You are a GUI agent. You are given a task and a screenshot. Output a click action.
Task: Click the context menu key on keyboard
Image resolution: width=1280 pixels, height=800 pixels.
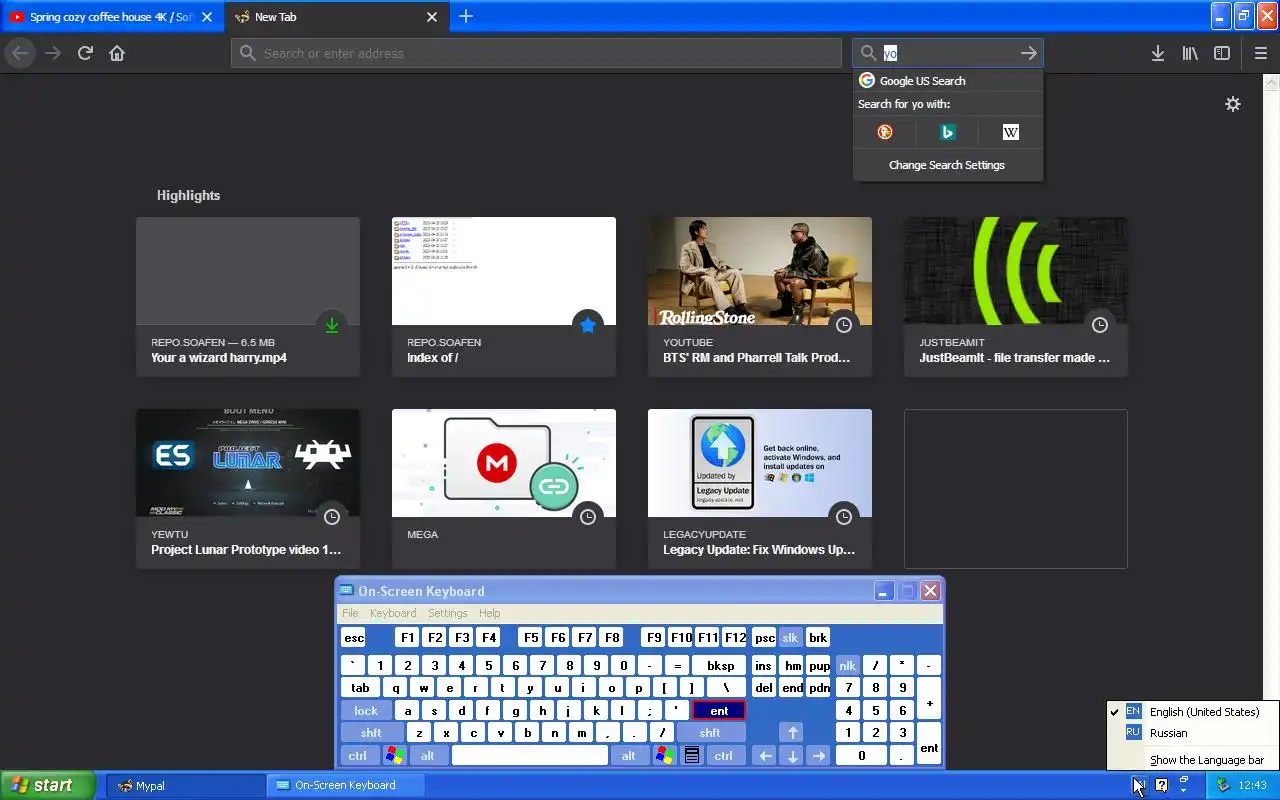691,756
